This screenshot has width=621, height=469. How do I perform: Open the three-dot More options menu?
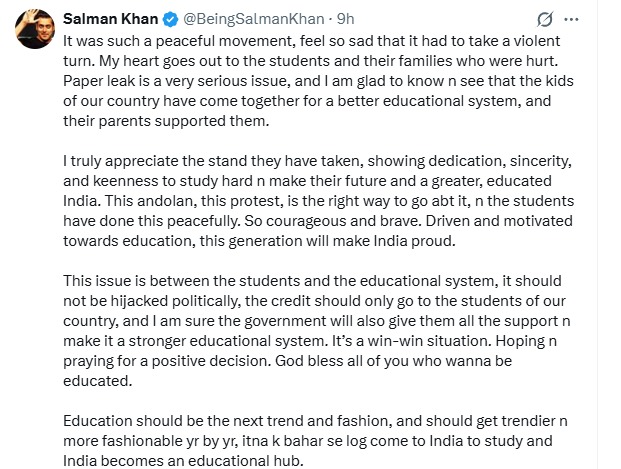tap(571, 19)
